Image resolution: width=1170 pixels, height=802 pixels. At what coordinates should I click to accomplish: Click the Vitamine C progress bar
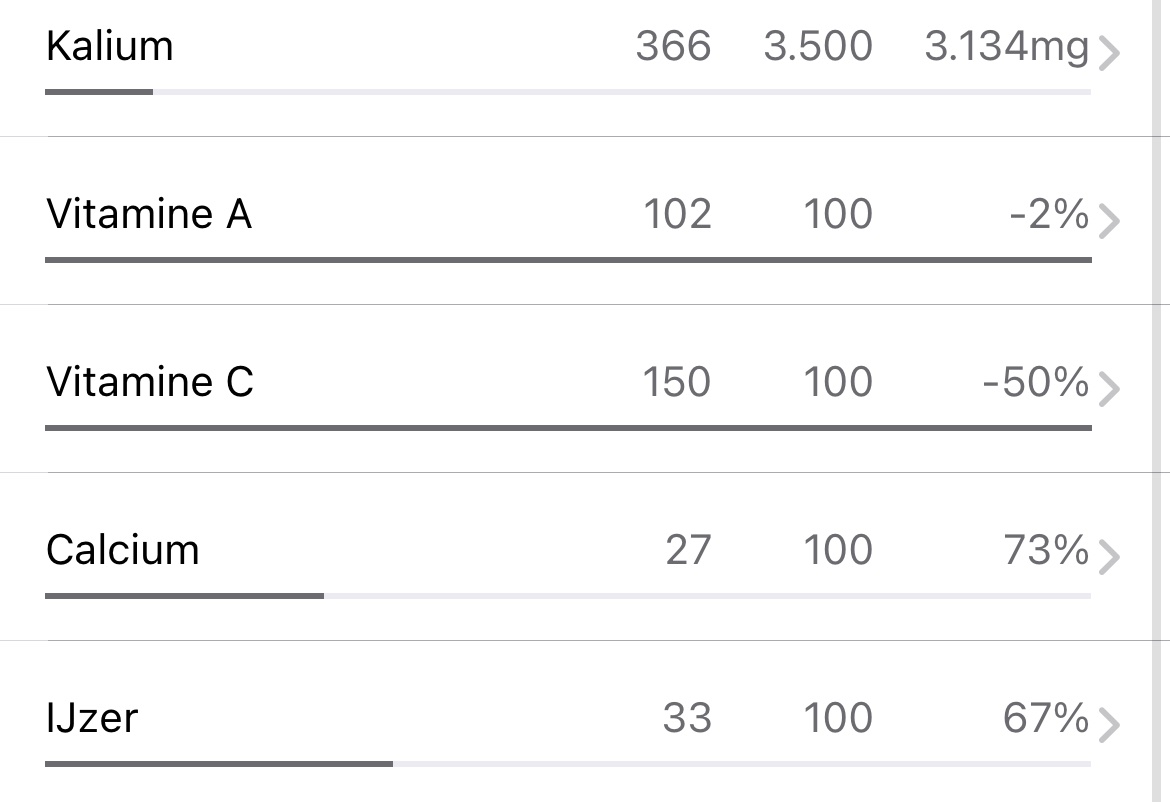pyautogui.click(x=568, y=428)
